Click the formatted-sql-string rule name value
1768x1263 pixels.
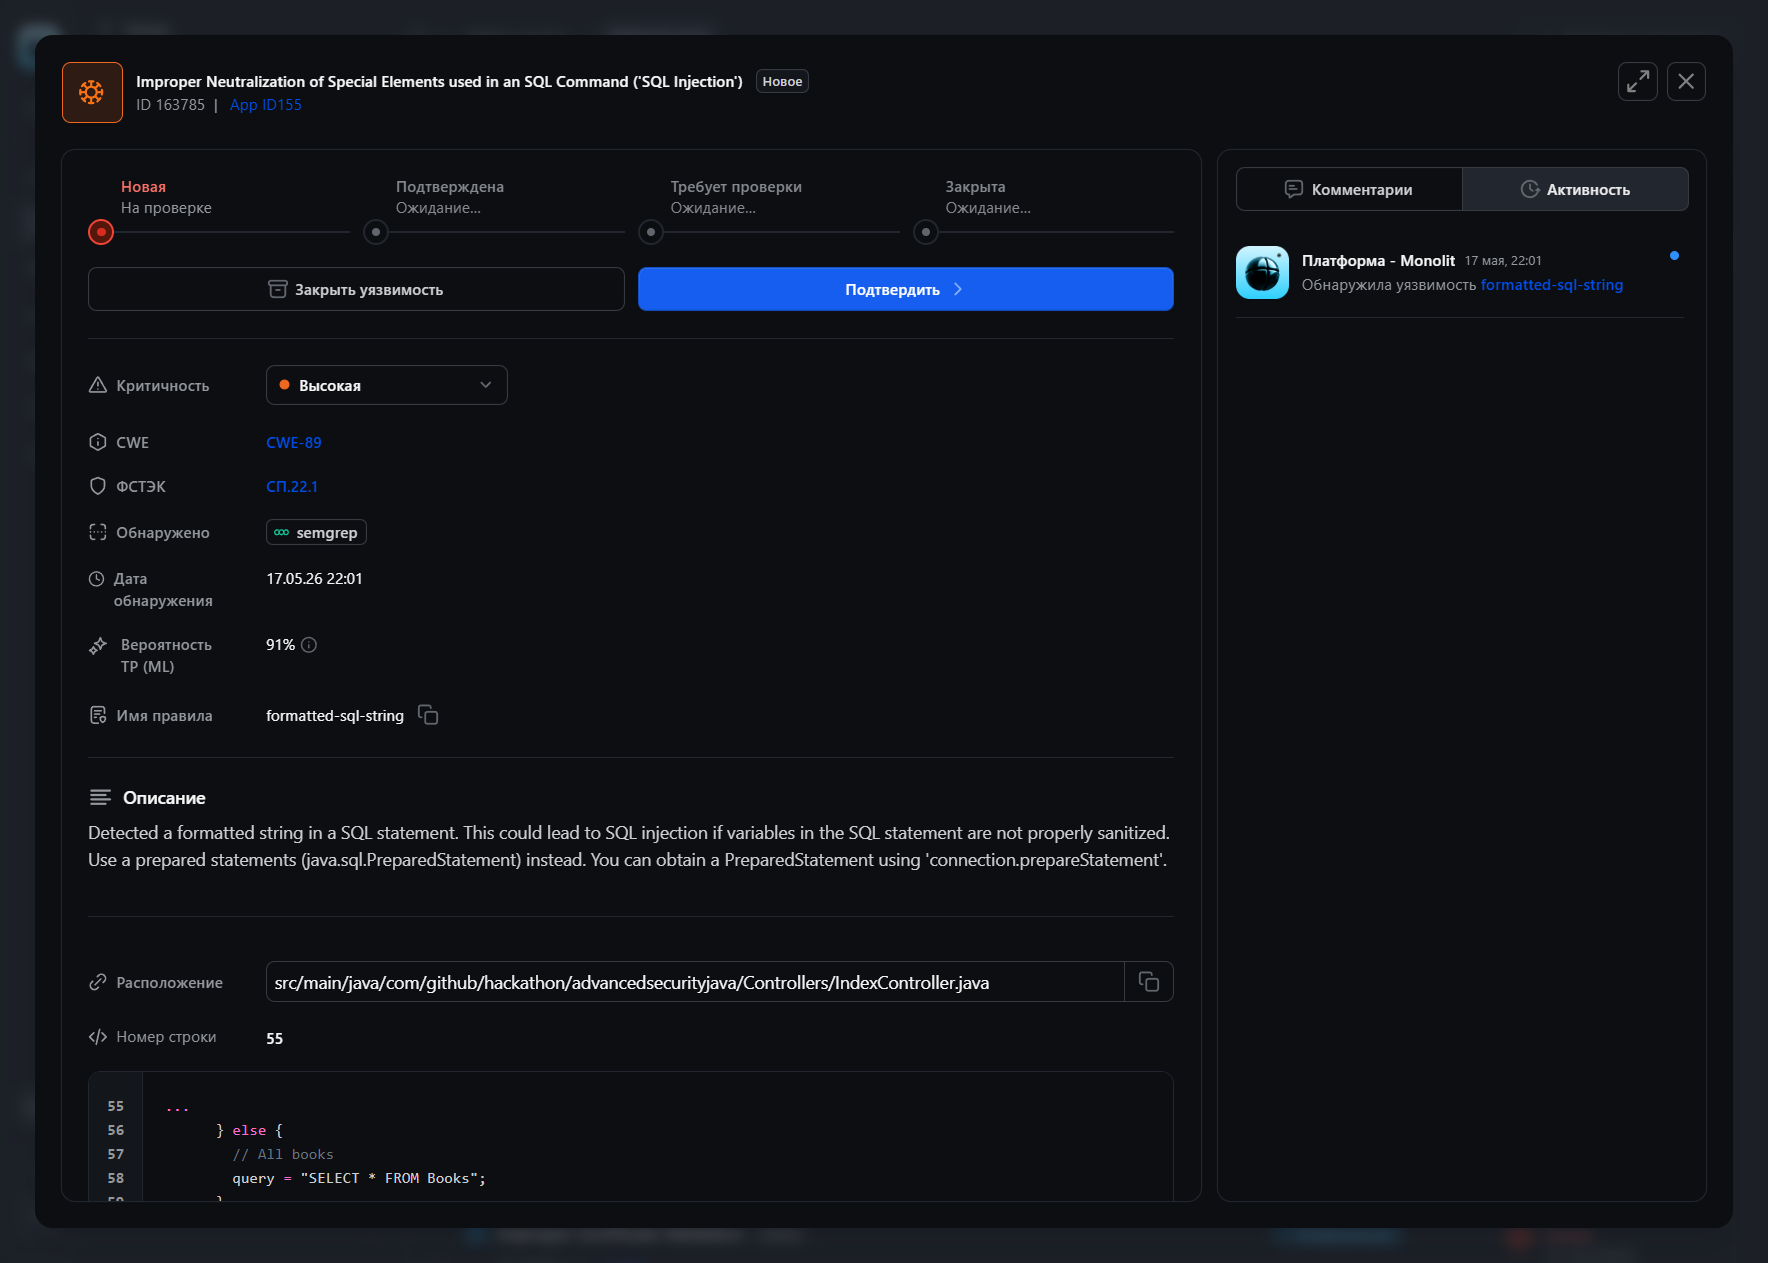click(335, 715)
